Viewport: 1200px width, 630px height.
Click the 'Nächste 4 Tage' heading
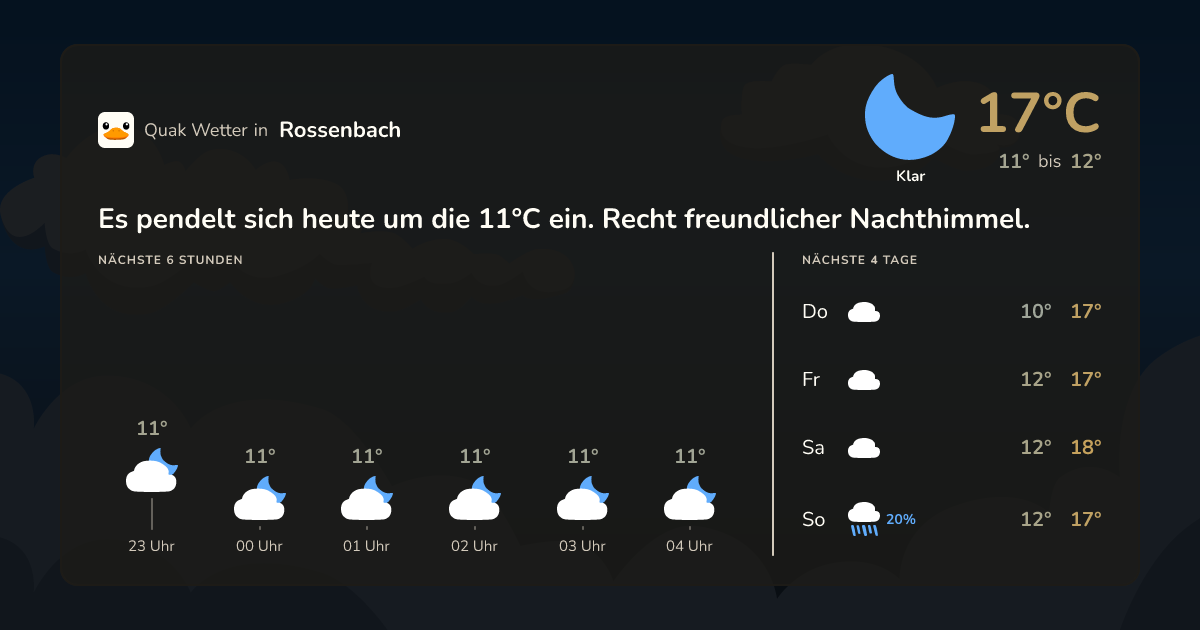point(860,260)
